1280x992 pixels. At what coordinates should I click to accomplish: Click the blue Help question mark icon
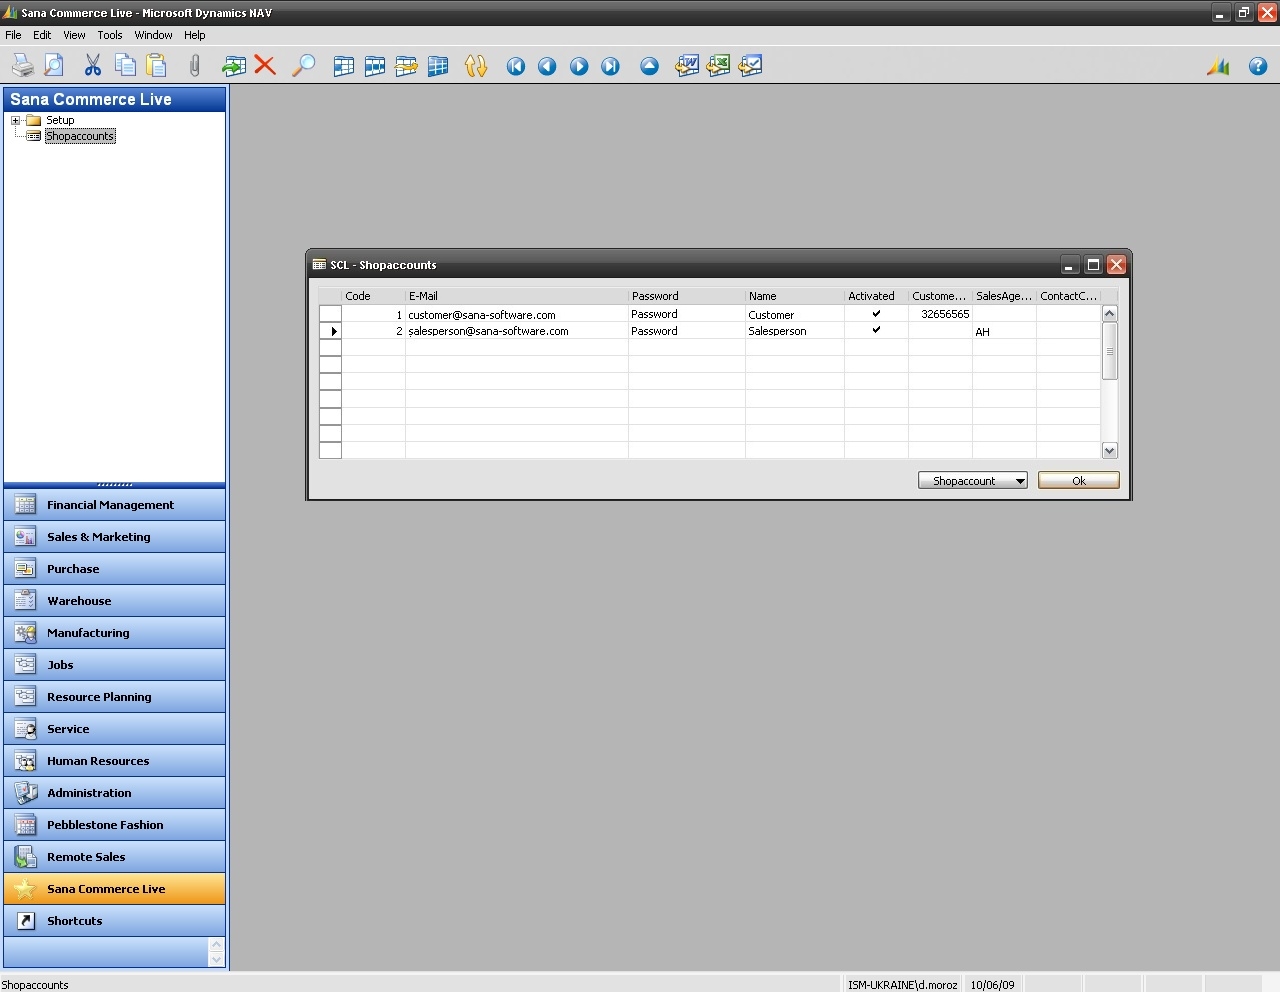click(x=1258, y=66)
